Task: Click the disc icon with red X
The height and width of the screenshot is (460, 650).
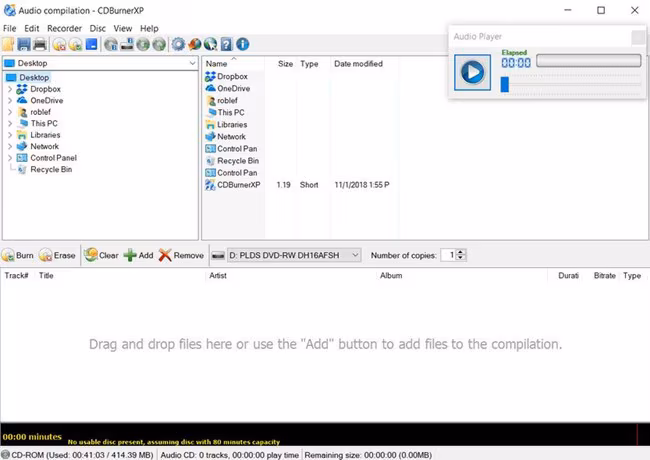Action: [59, 44]
